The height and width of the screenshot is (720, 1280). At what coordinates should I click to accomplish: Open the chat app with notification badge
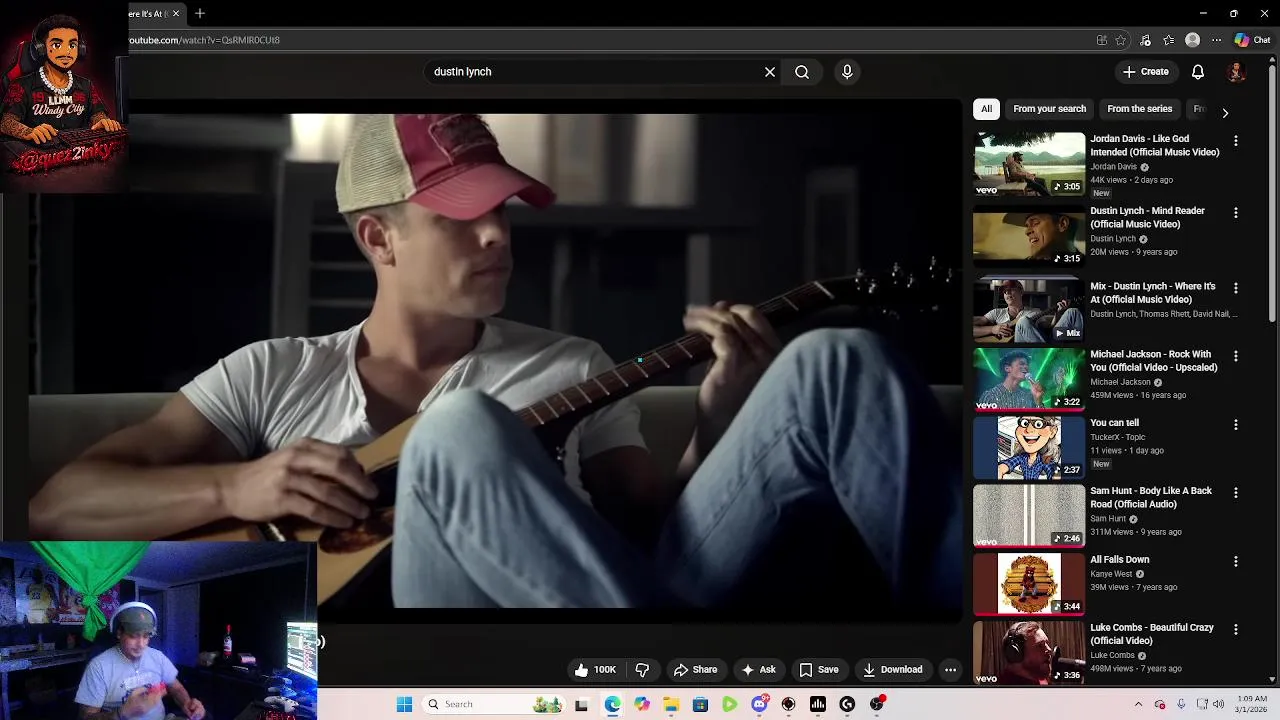click(759, 704)
